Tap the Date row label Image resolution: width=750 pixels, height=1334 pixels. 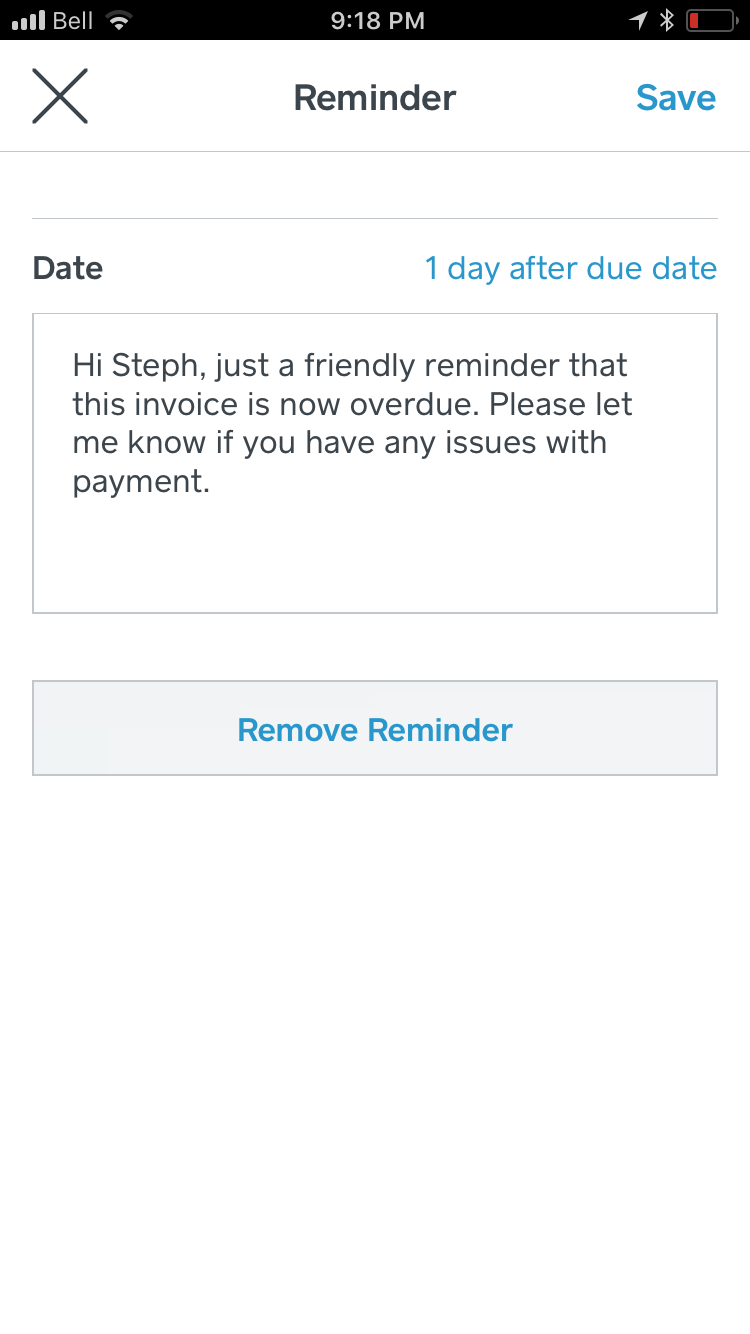(68, 268)
